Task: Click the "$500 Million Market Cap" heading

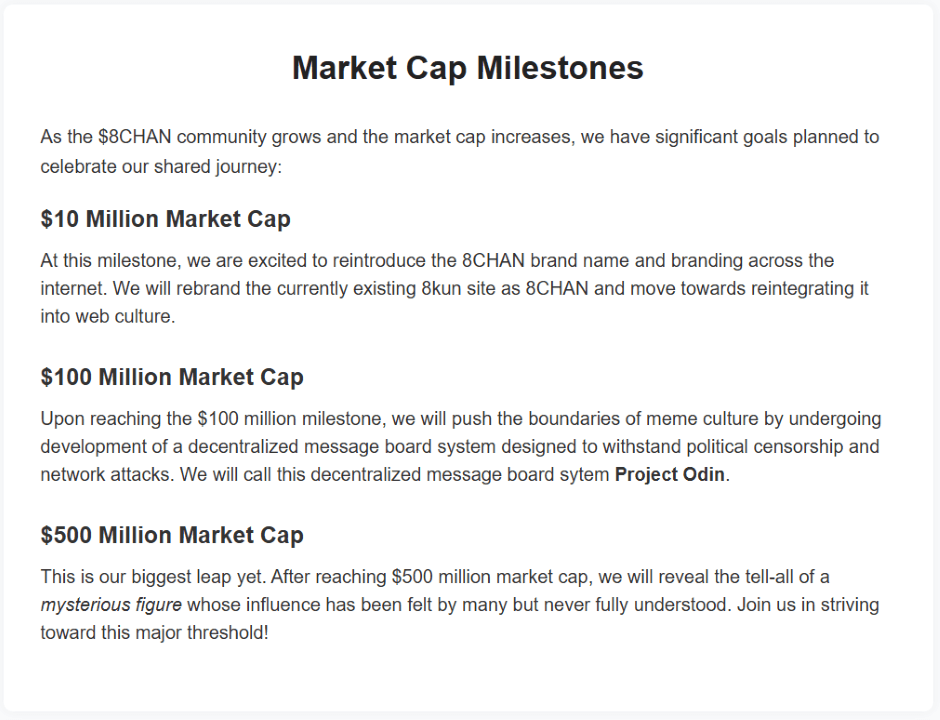Action: click(172, 535)
